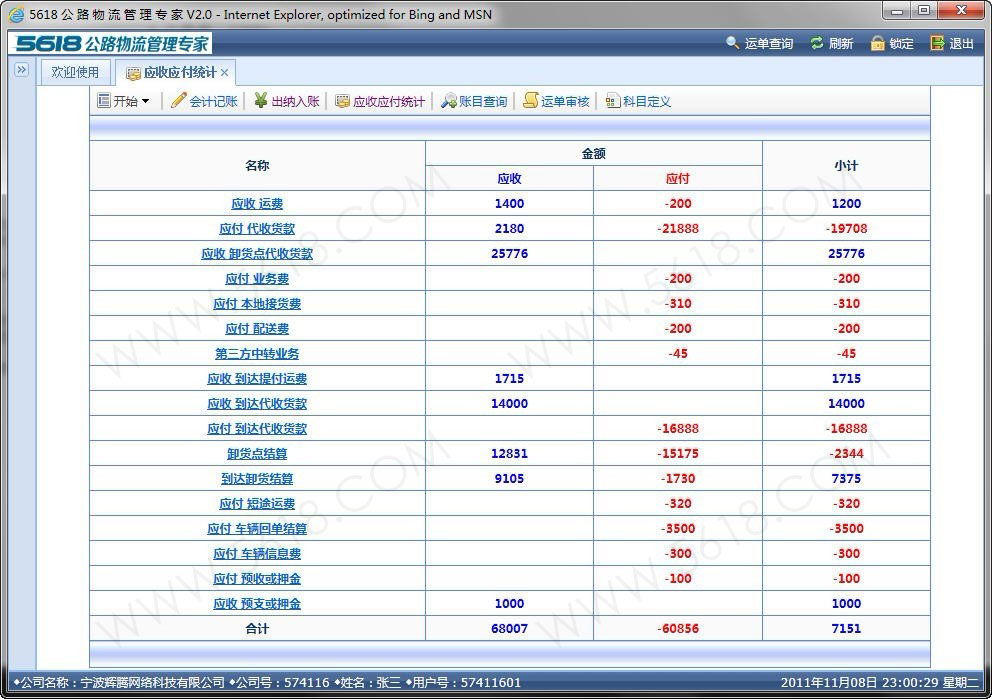Open the 卸货点结算 link
This screenshot has height=699, width=992.
(257, 454)
